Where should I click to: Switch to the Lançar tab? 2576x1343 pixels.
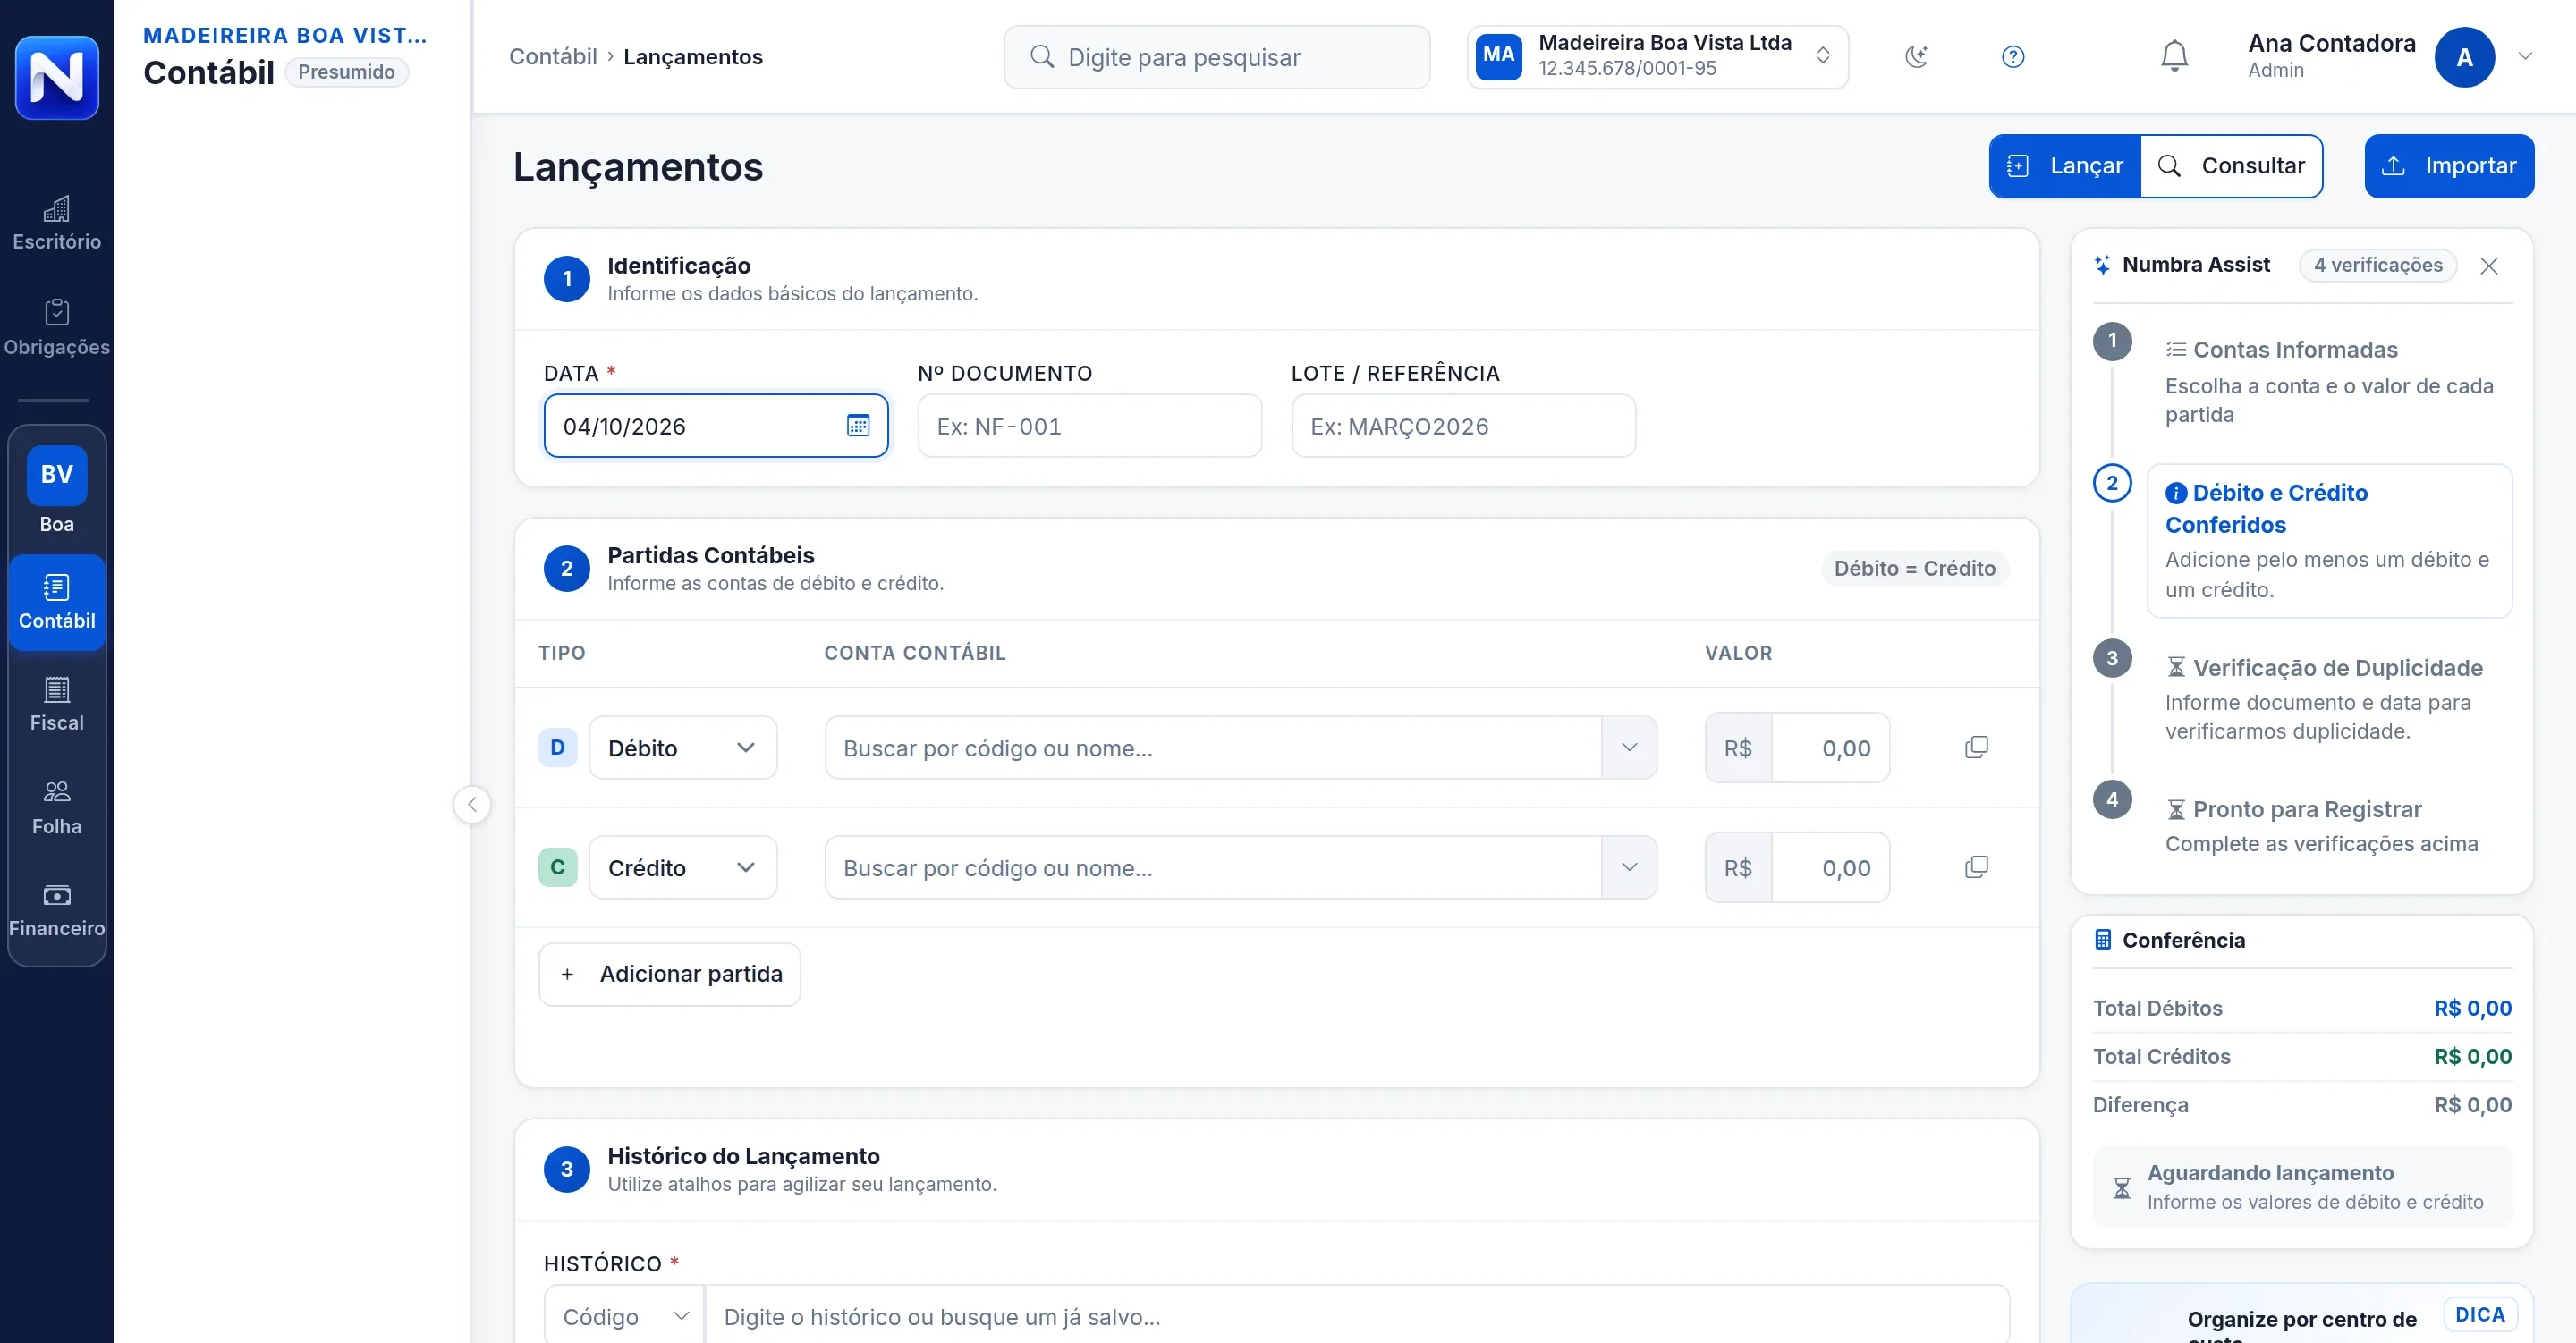[x=2065, y=166]
